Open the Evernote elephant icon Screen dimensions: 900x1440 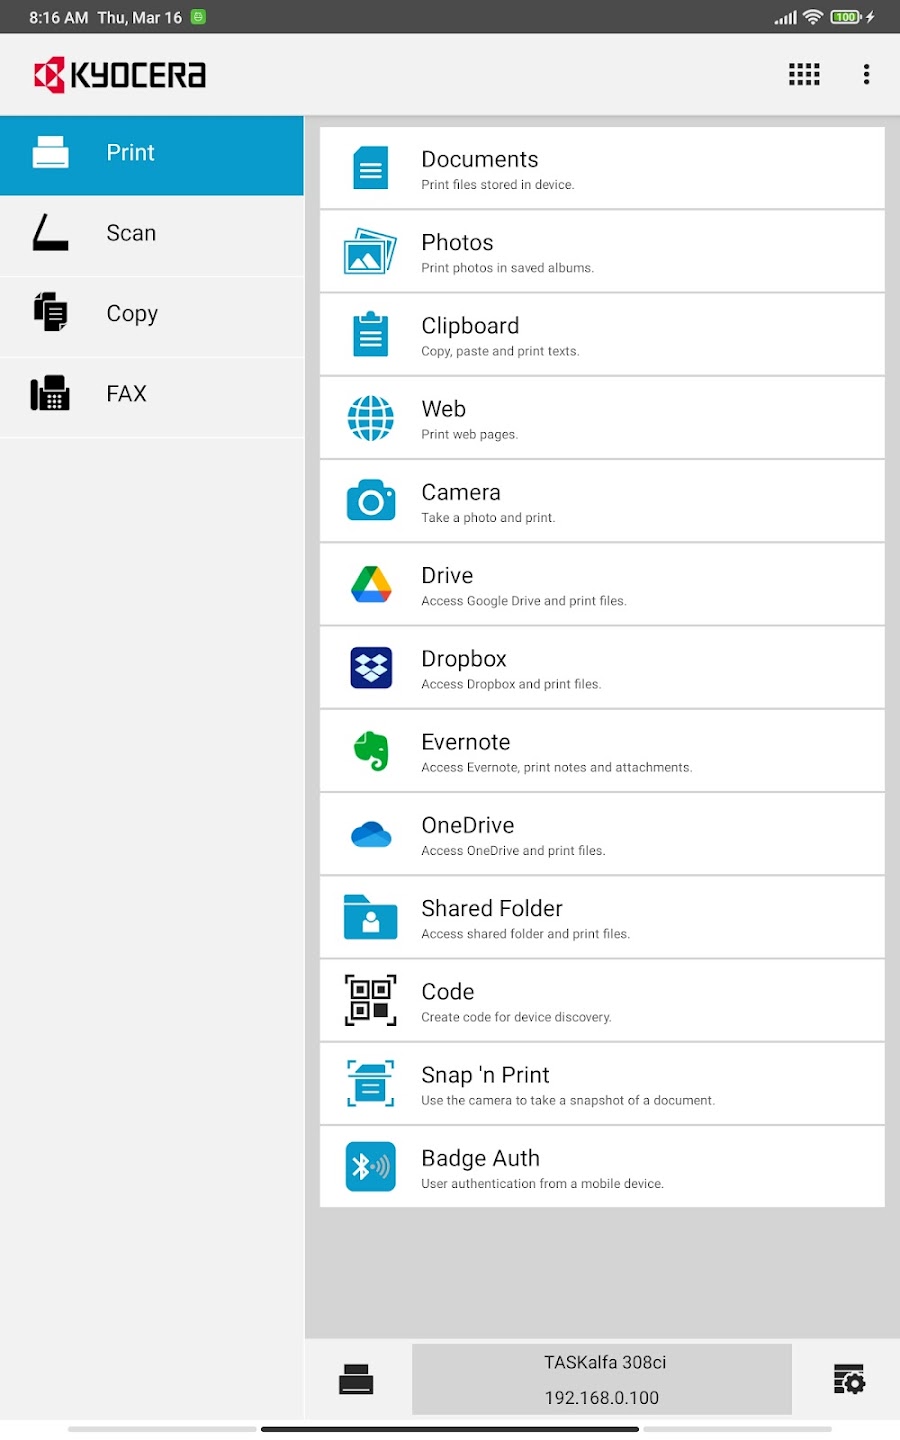coord(371,751)
